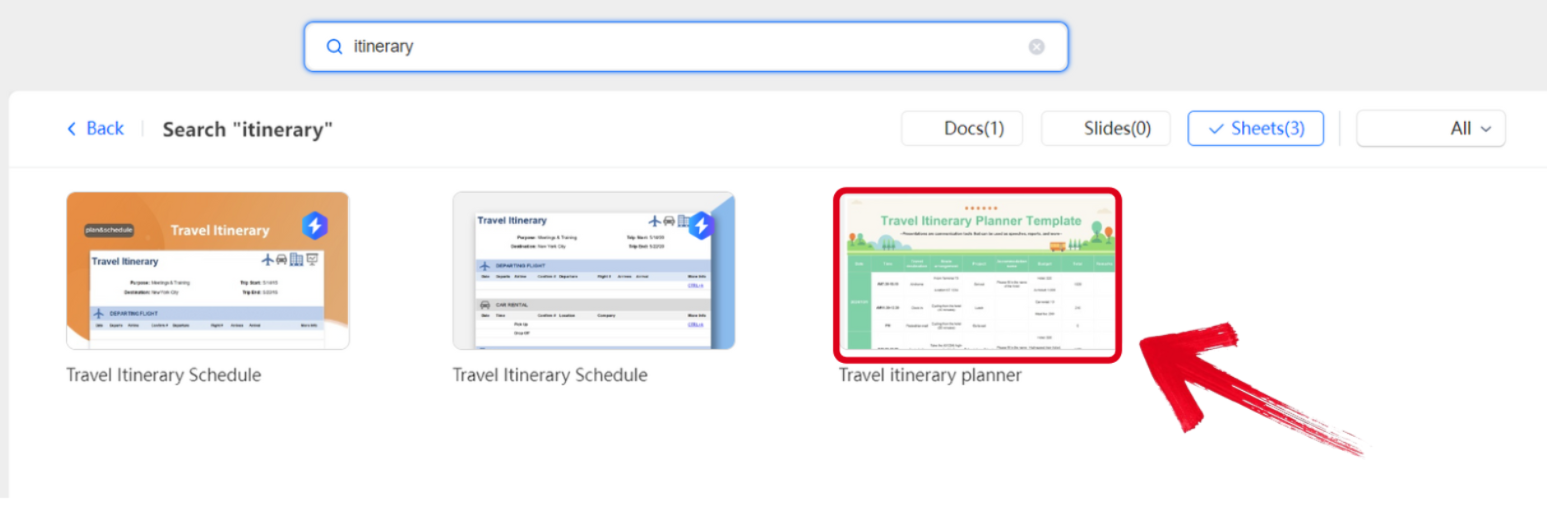Screen dimensions: 1547x514
Task: Click the itinerary search input field
Action: click(x=686, y=47)
